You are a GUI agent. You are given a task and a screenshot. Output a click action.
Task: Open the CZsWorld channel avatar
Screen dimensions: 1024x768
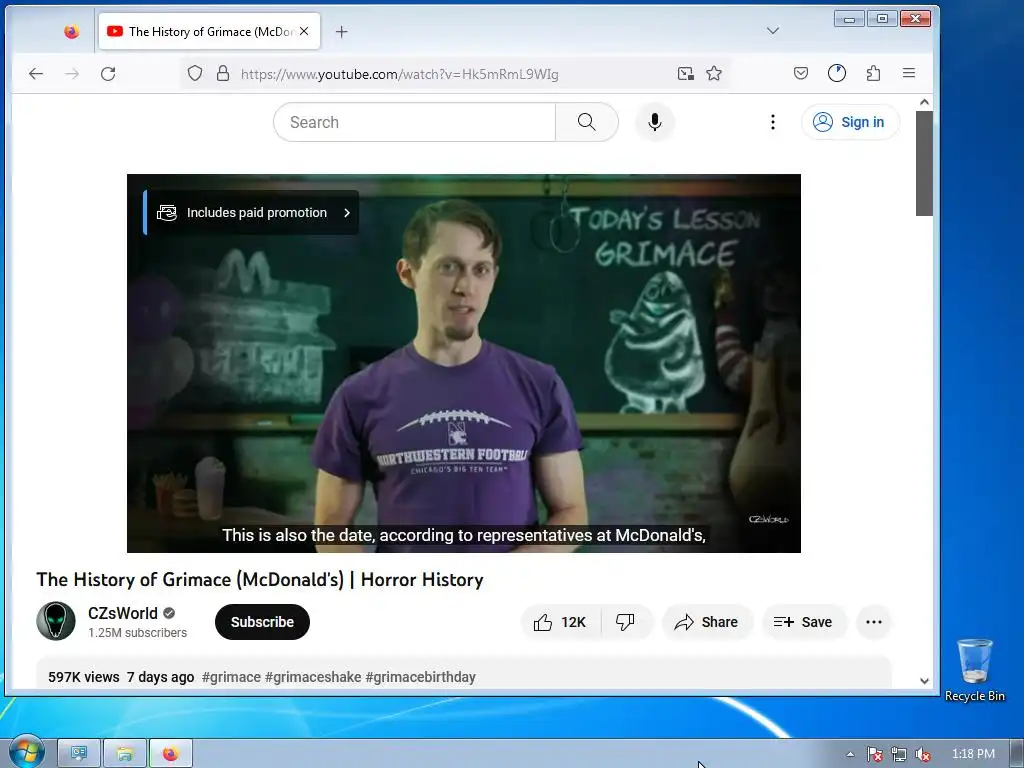[x=56, y=621]
